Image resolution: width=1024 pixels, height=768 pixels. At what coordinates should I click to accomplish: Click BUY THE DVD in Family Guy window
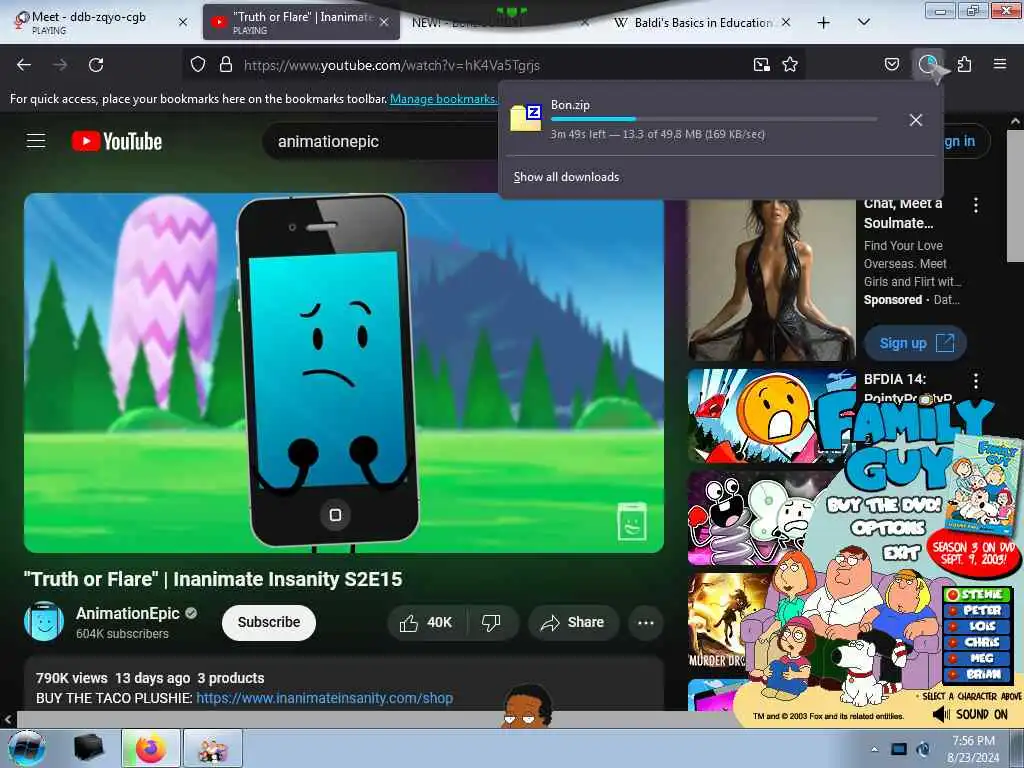point(884,504)
